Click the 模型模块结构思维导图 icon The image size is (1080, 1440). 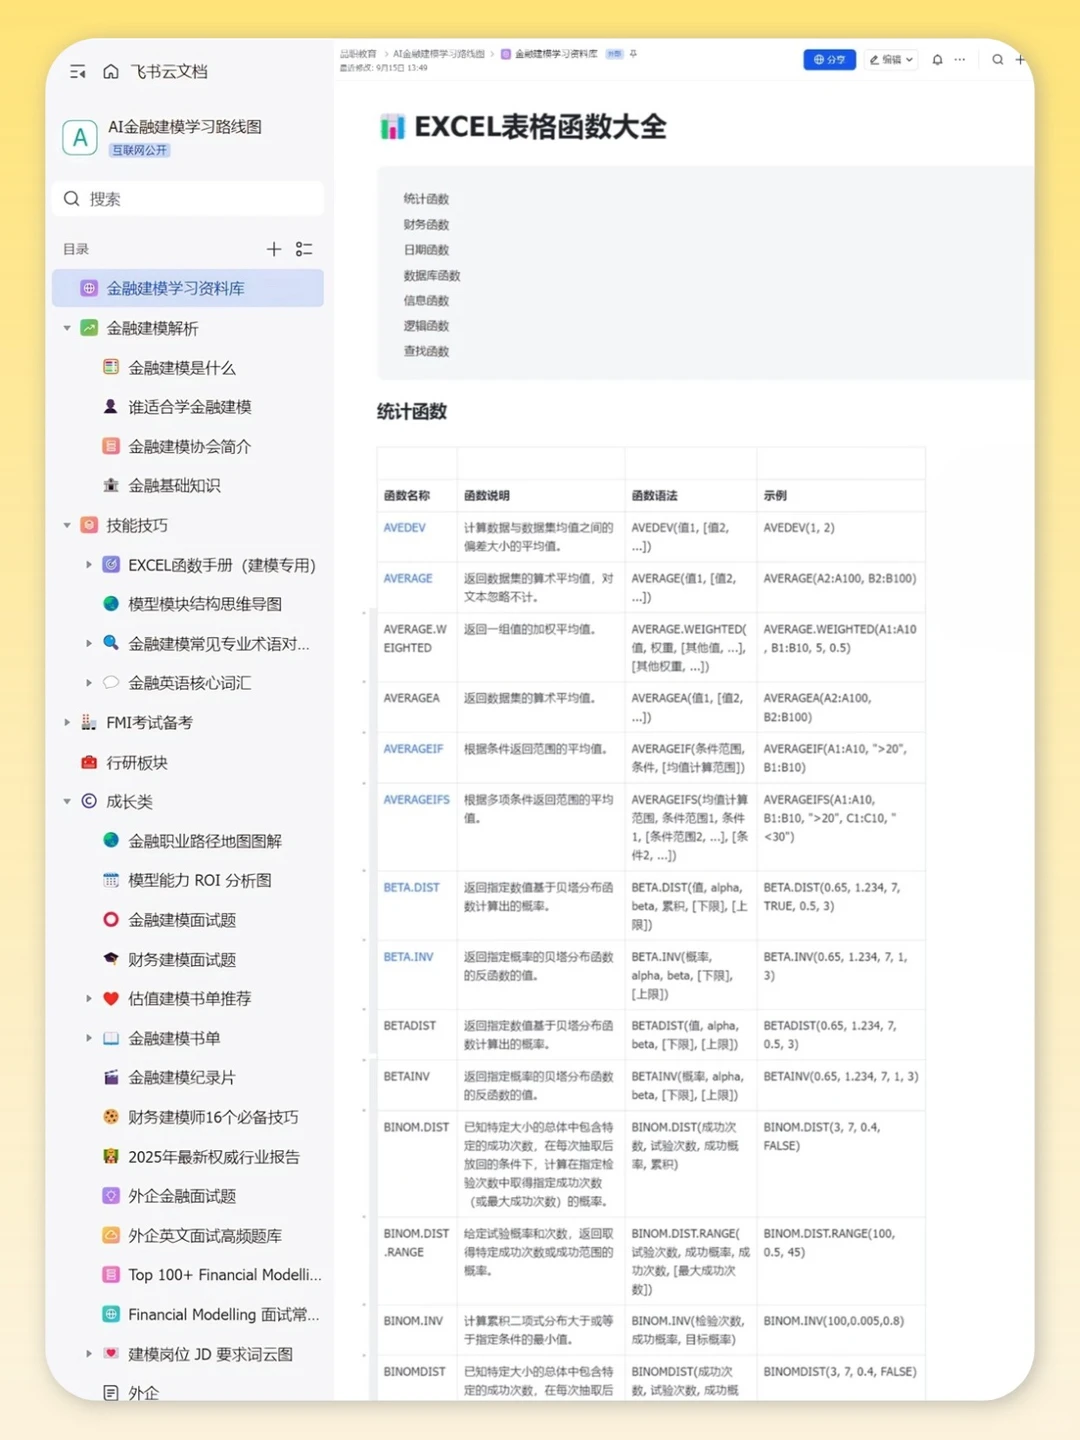(x=111, y=604)
